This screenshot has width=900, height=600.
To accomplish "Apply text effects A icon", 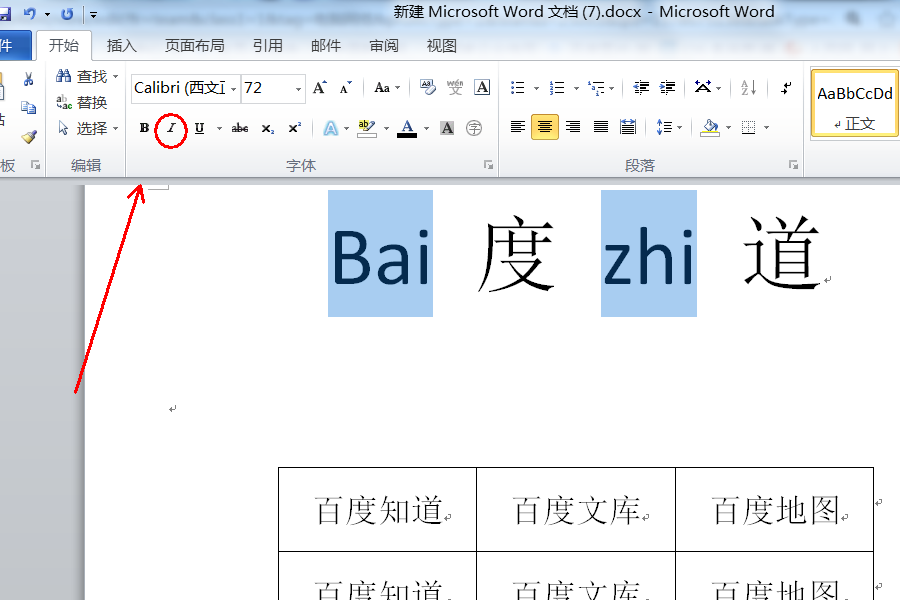I will coord(331,128).
